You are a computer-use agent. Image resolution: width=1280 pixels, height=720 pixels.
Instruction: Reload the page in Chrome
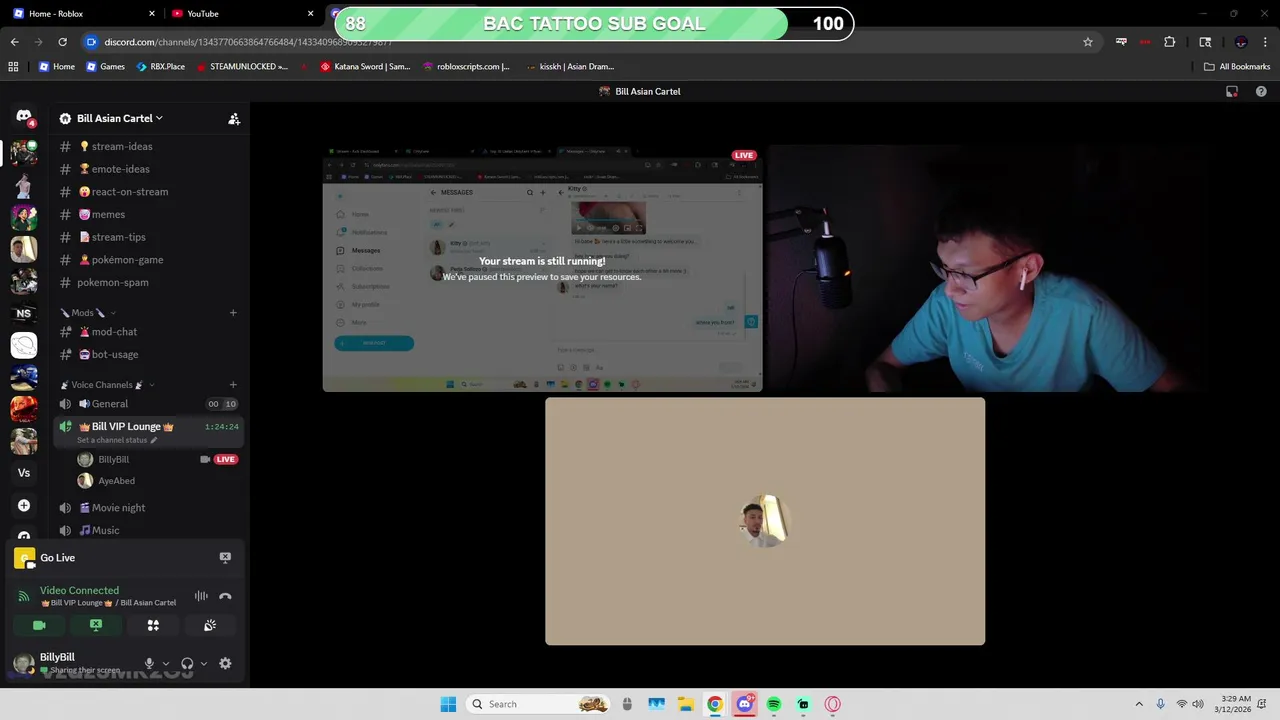[62, 42]
